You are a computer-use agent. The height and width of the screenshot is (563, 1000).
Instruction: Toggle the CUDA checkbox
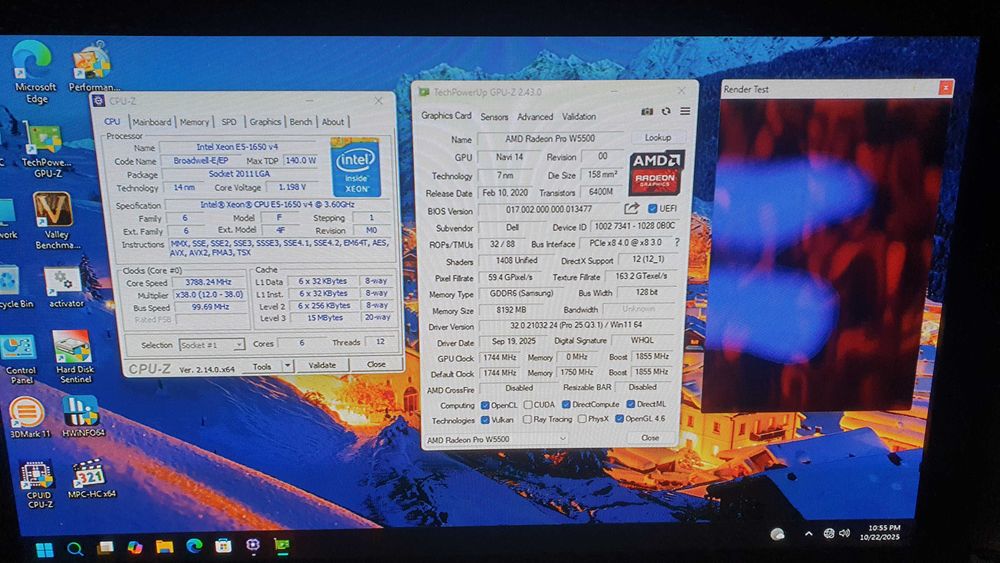pyautogui.click(x=528, y=405)
